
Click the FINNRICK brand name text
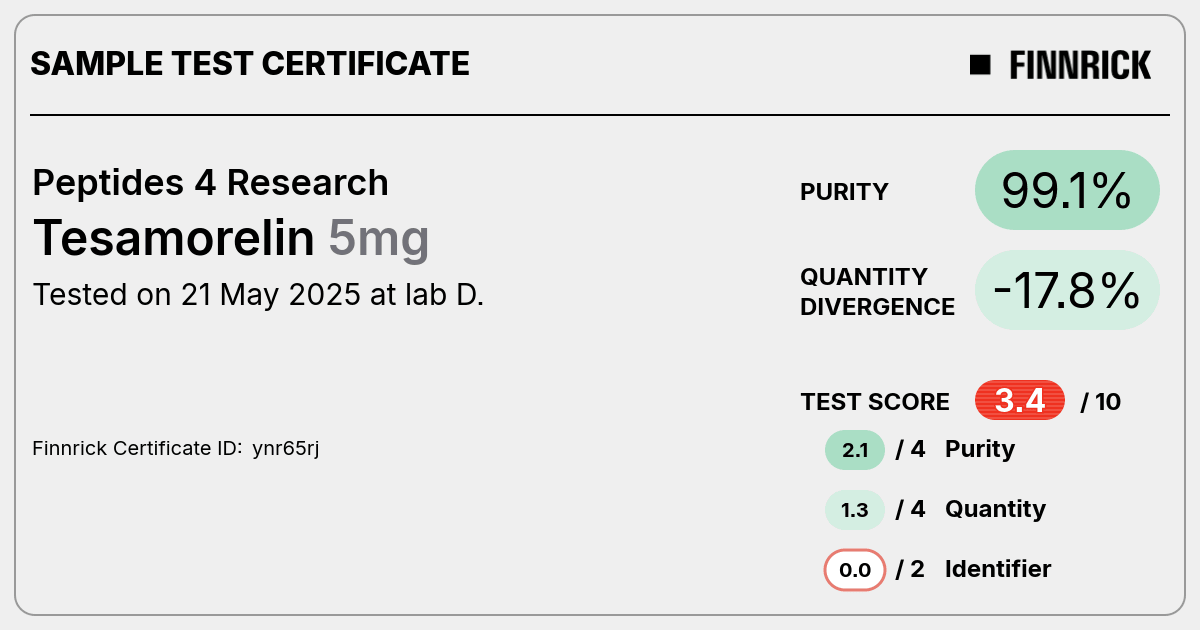[x=1080, y=65]
